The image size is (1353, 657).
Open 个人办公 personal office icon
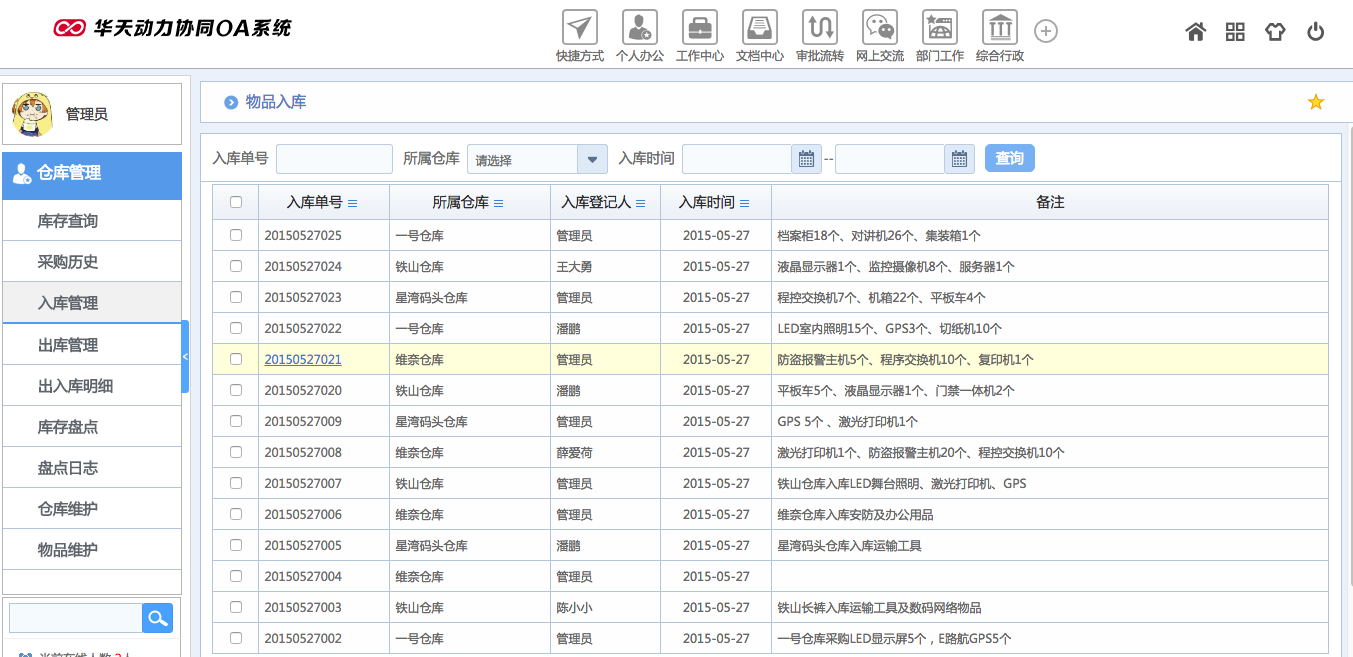[640, 27]
